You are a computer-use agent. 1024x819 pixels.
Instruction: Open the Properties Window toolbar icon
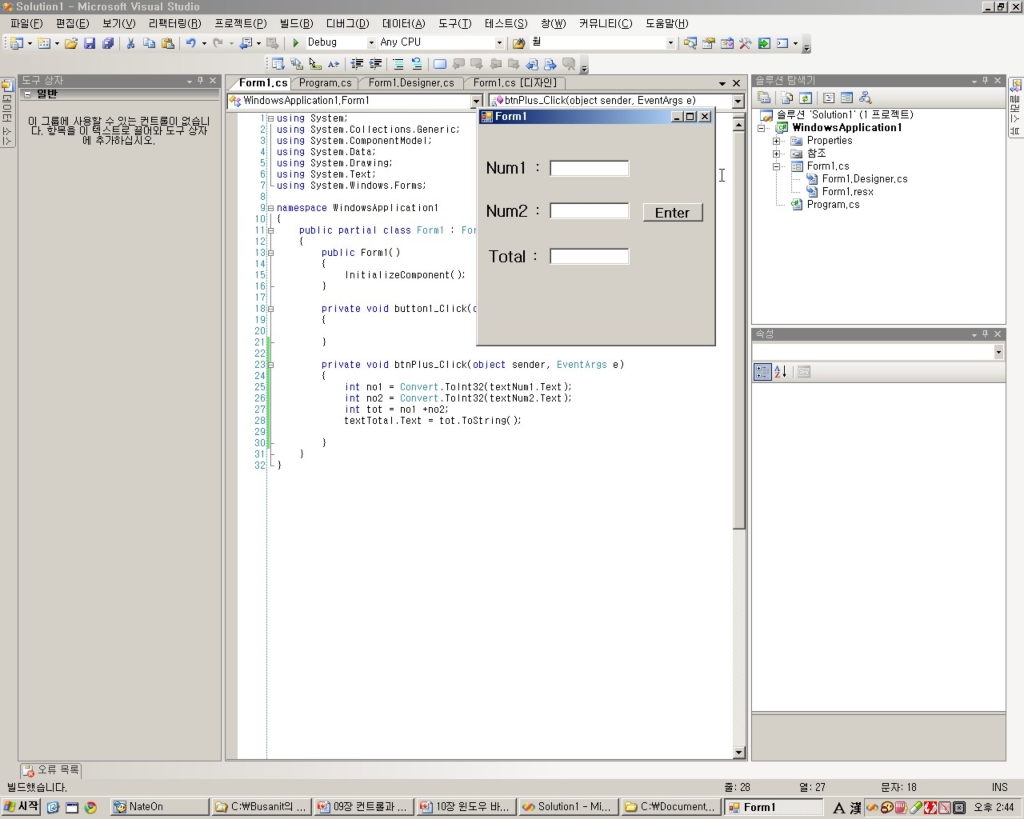click(x=708, y=43)
